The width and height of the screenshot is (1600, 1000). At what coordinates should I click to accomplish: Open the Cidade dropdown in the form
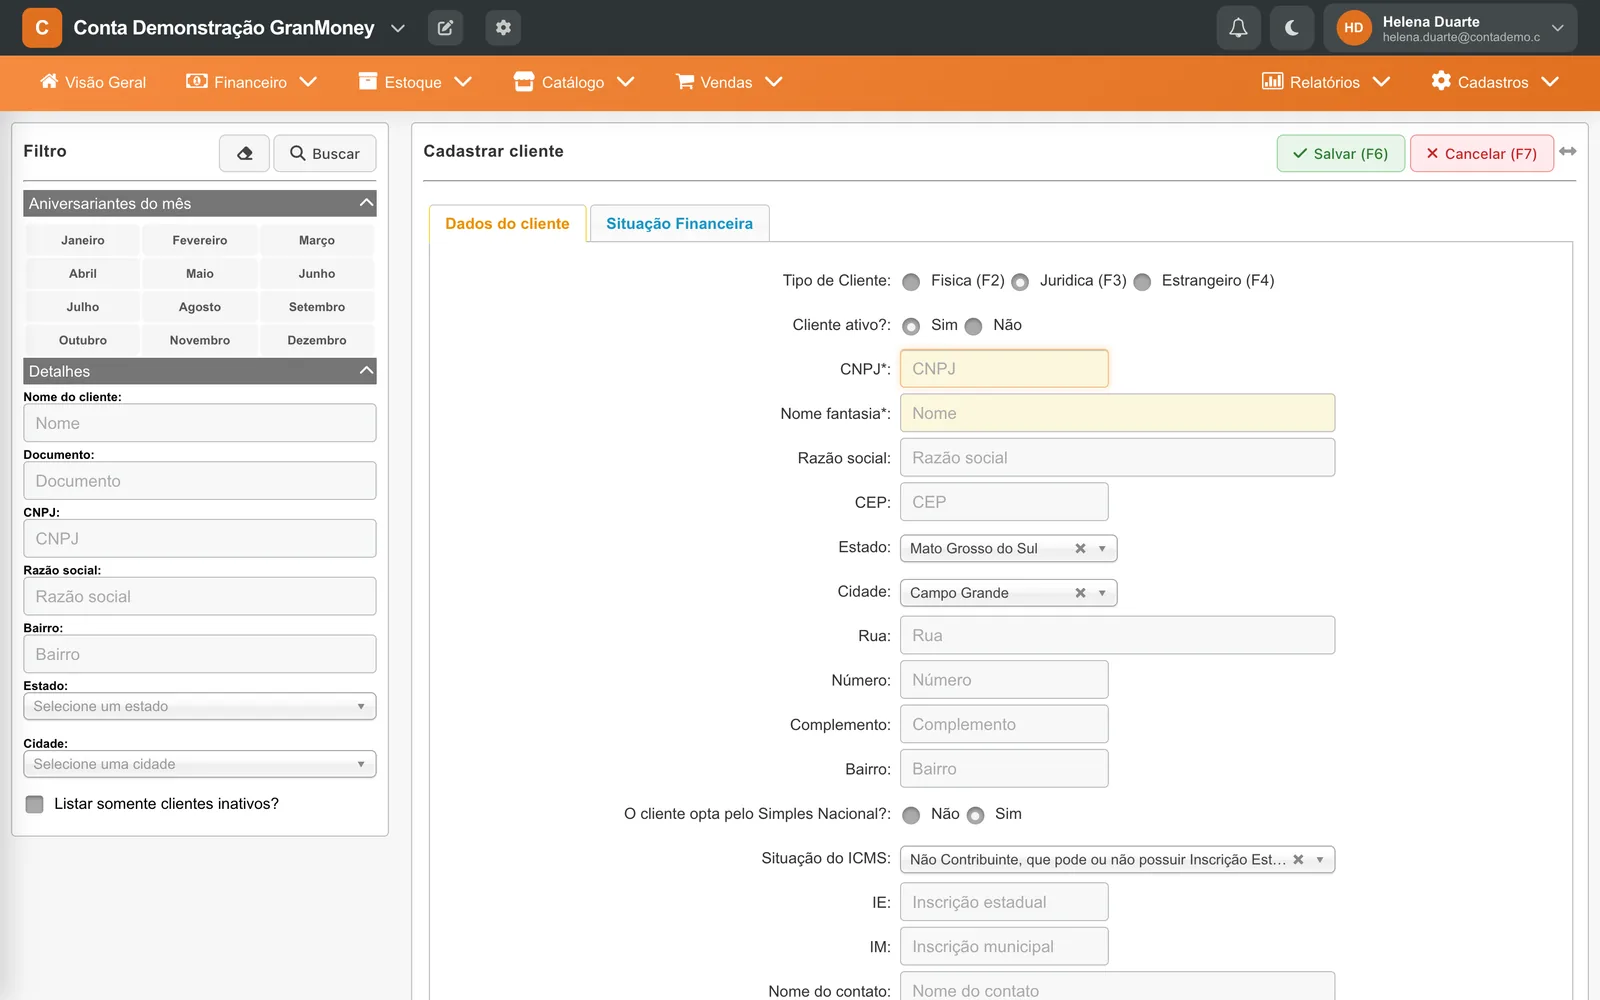pyautogui.click(x=1008, y=593)
